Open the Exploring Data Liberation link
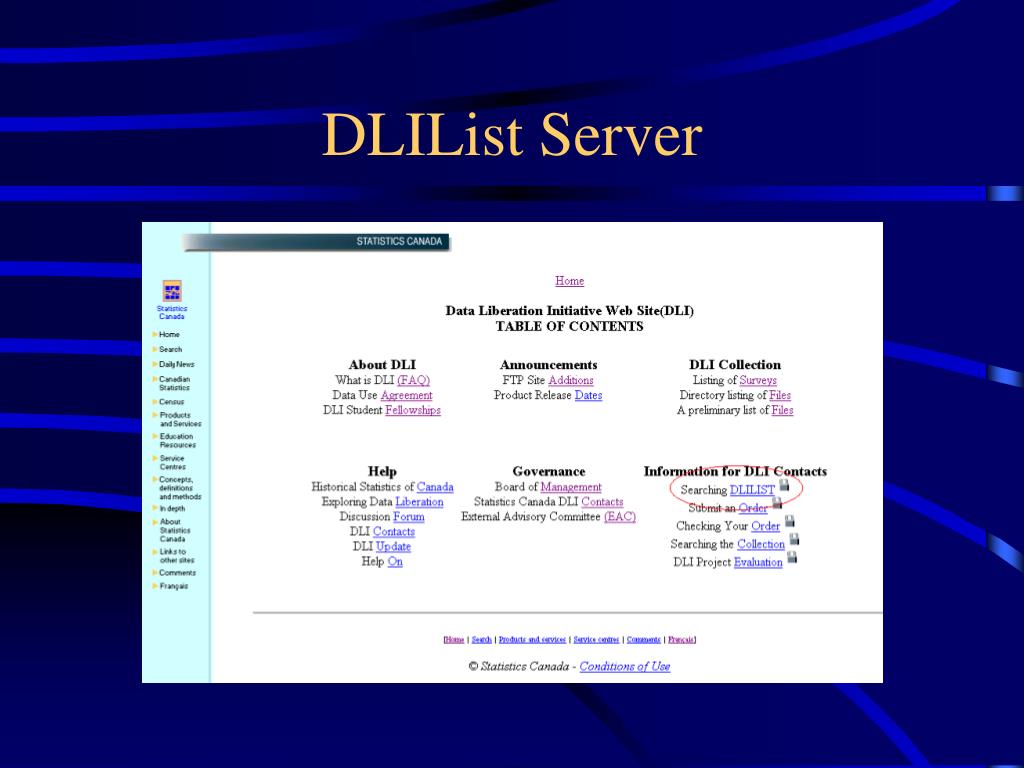 click(419, 502)
